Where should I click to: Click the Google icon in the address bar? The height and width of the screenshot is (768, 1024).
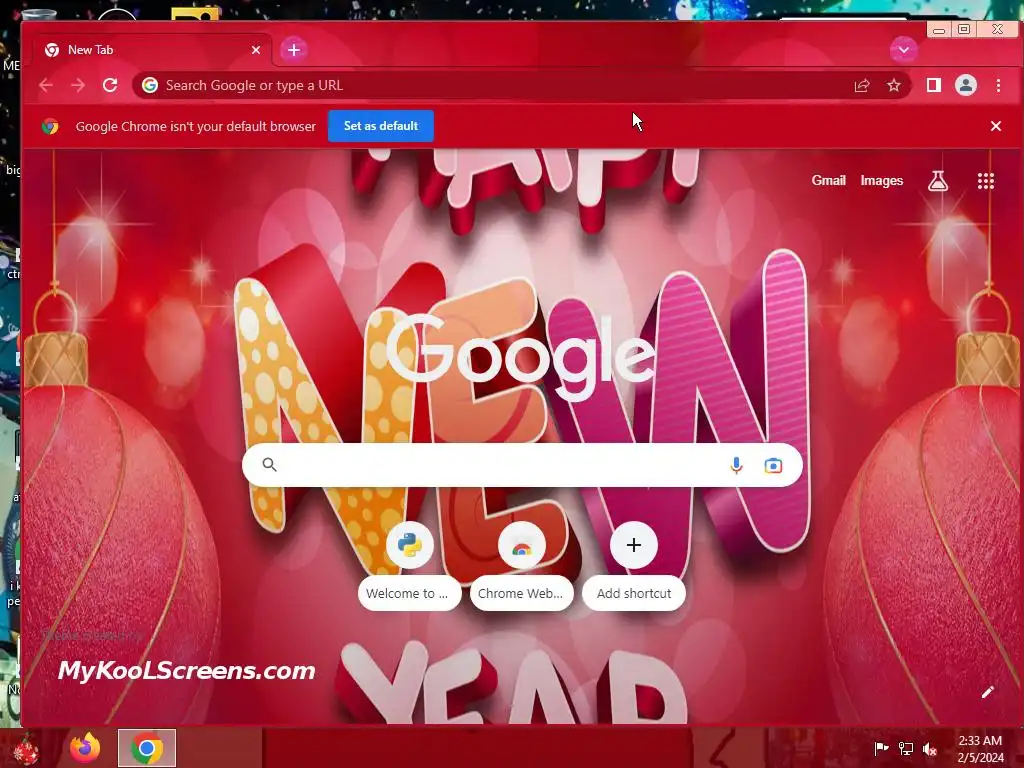[x=150, y=86]
